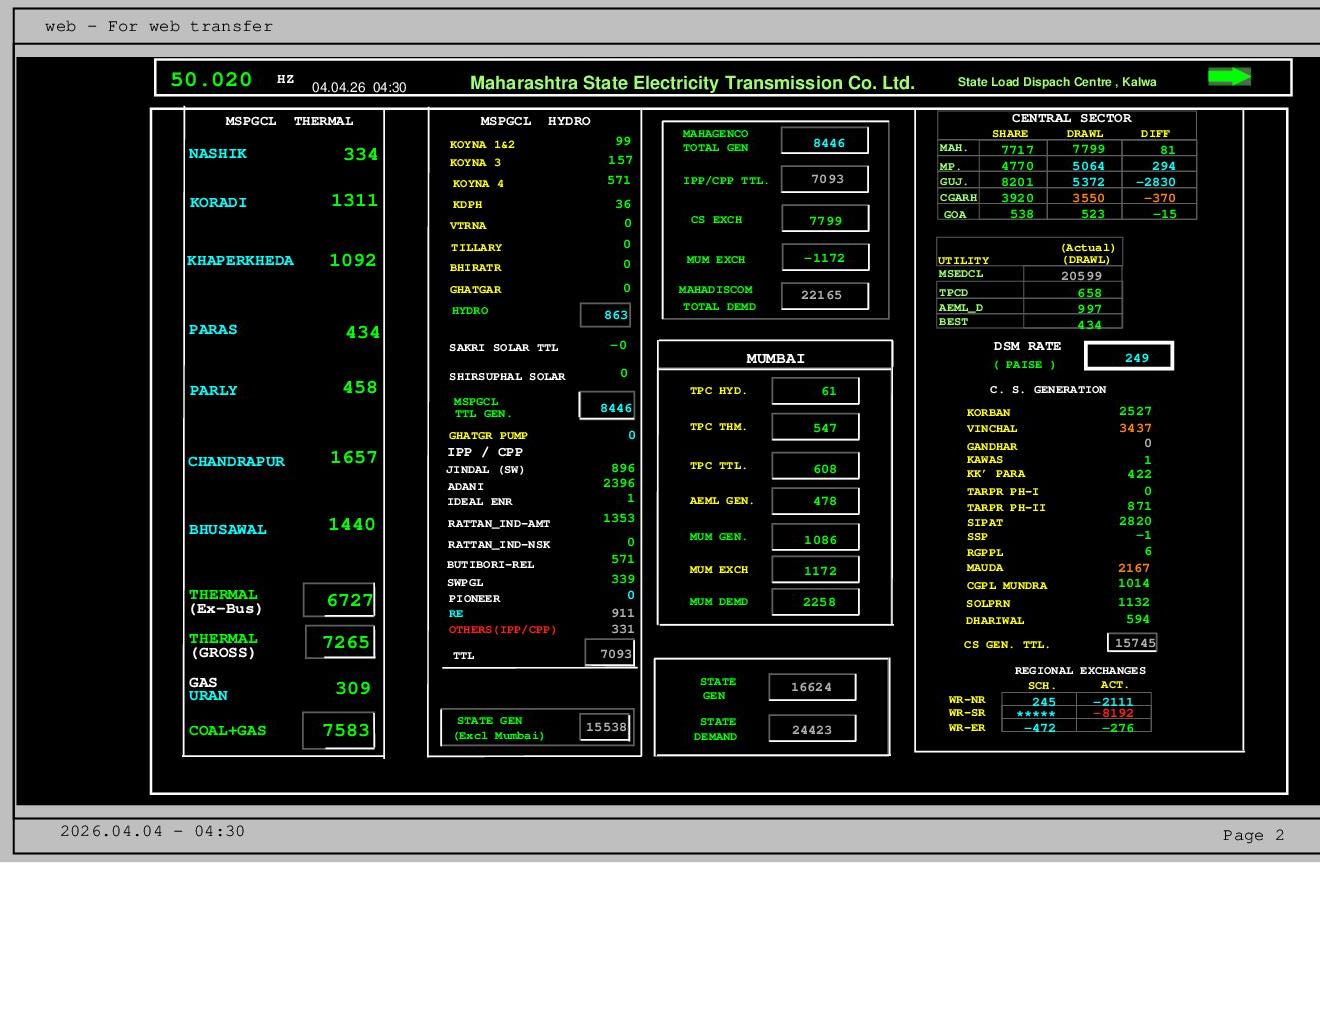Select the CS GEN. TTL. value box

pyautogui.click(x=1133, y=643)
